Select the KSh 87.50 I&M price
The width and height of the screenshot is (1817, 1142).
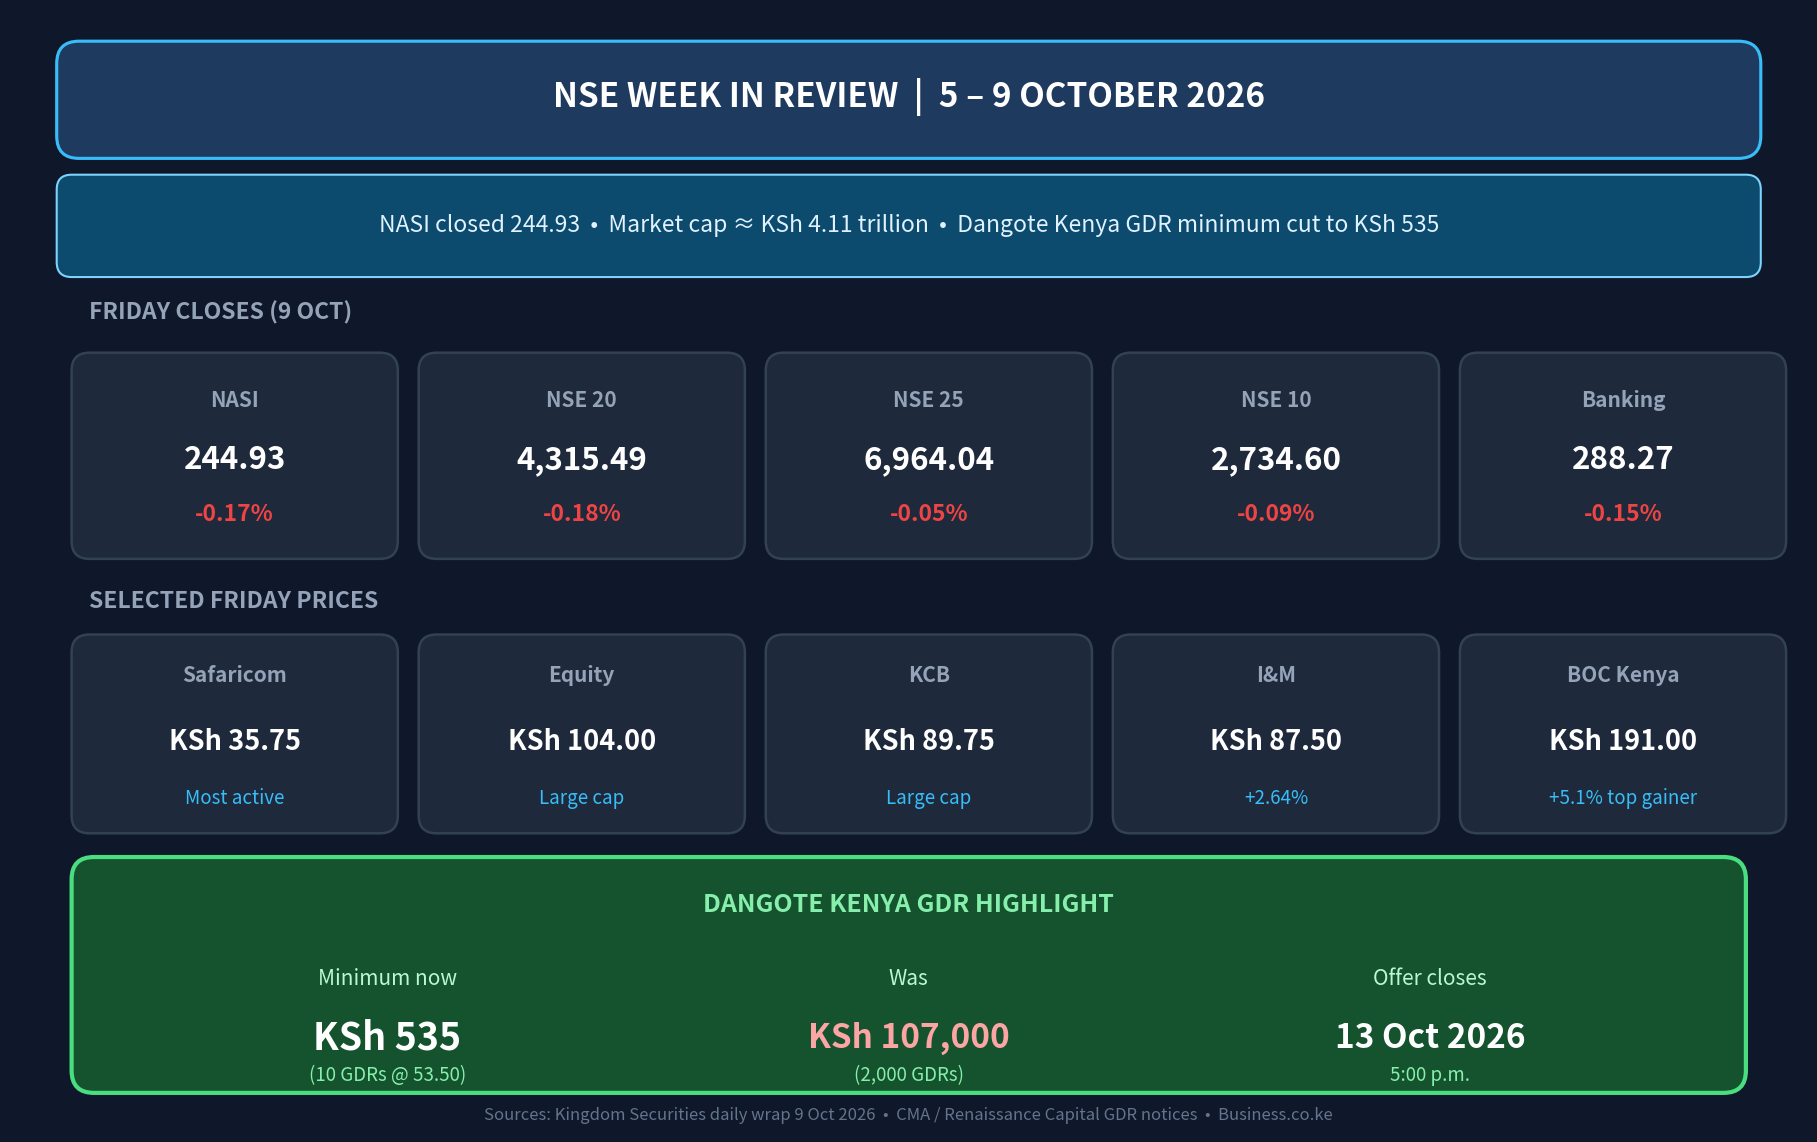coord(1275,740)
